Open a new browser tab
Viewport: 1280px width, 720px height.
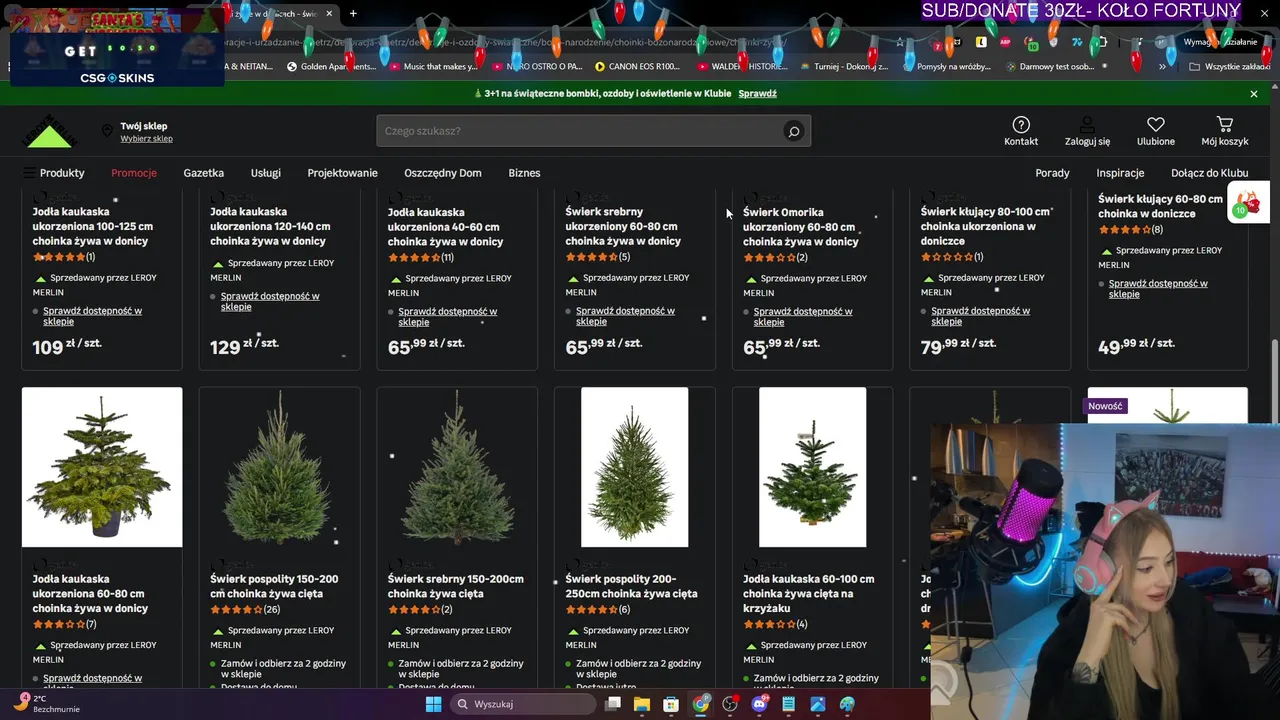point(353,13)
